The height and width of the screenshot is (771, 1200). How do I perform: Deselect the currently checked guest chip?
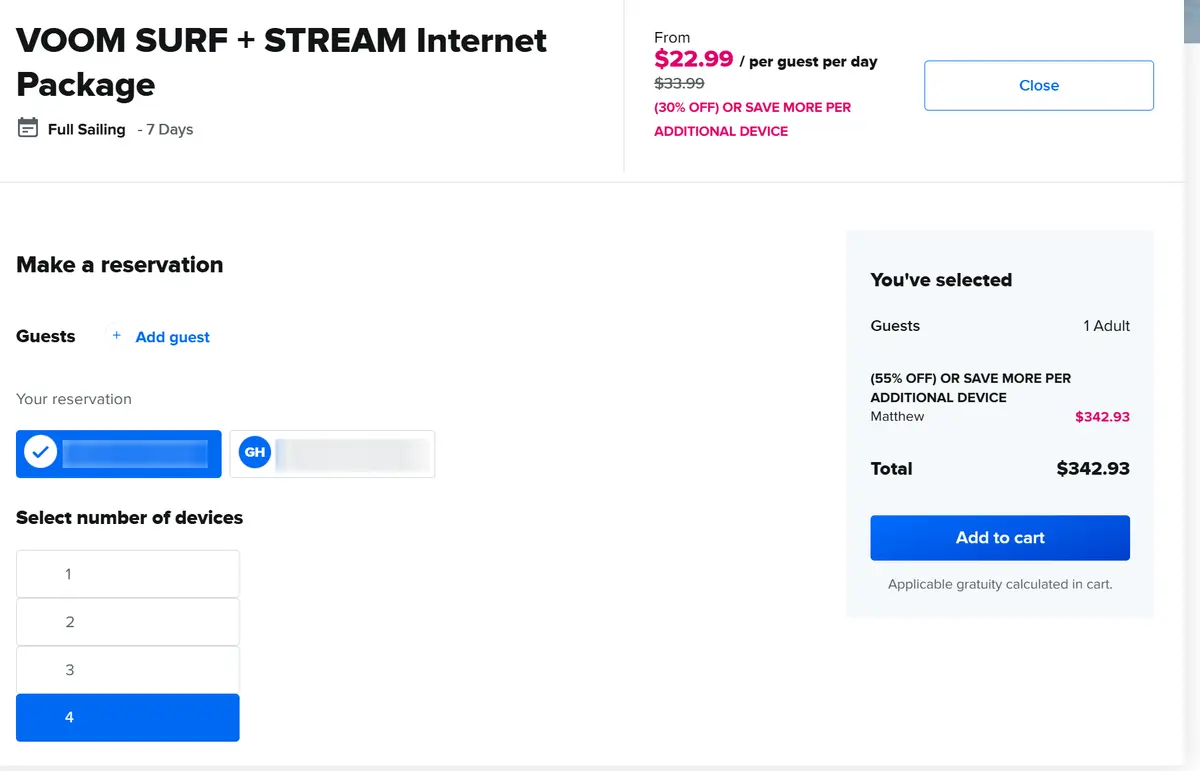[x=118, y=453]
